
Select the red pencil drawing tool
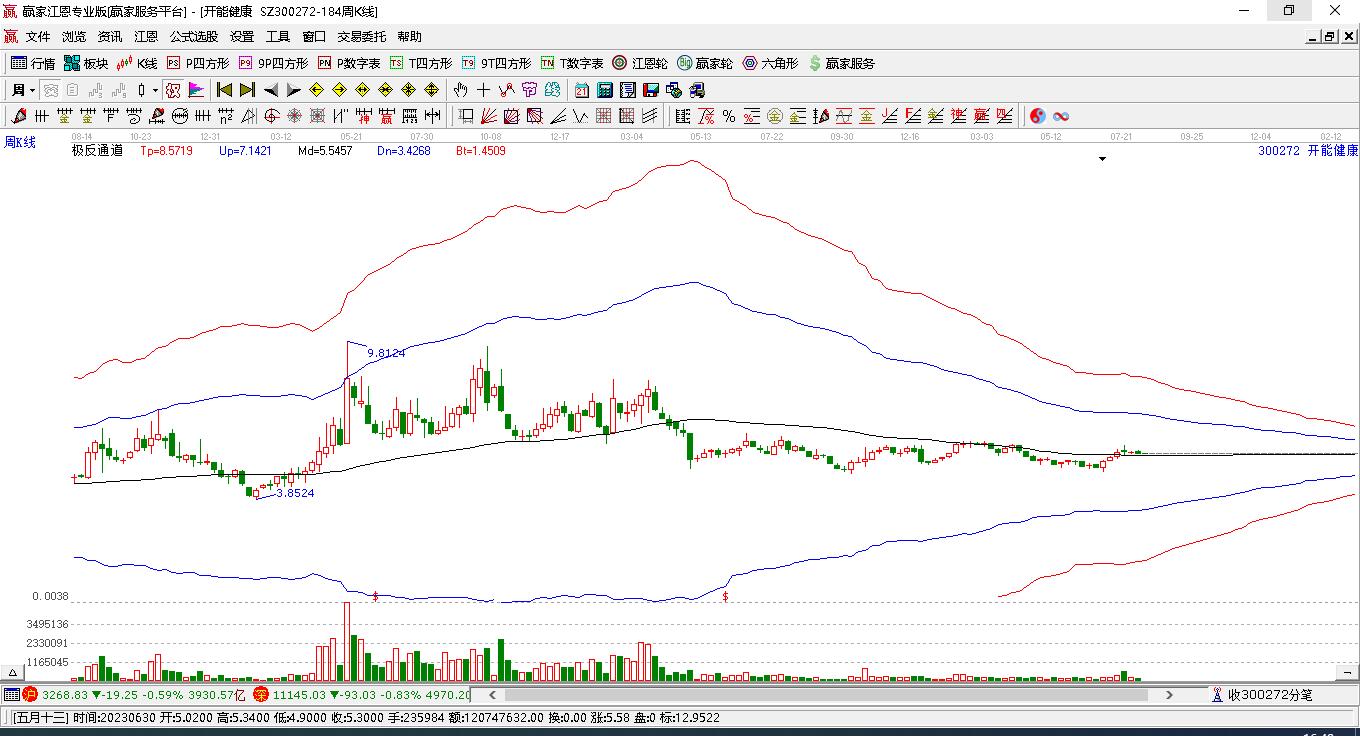pyautogui.click(x=19, y=116)
